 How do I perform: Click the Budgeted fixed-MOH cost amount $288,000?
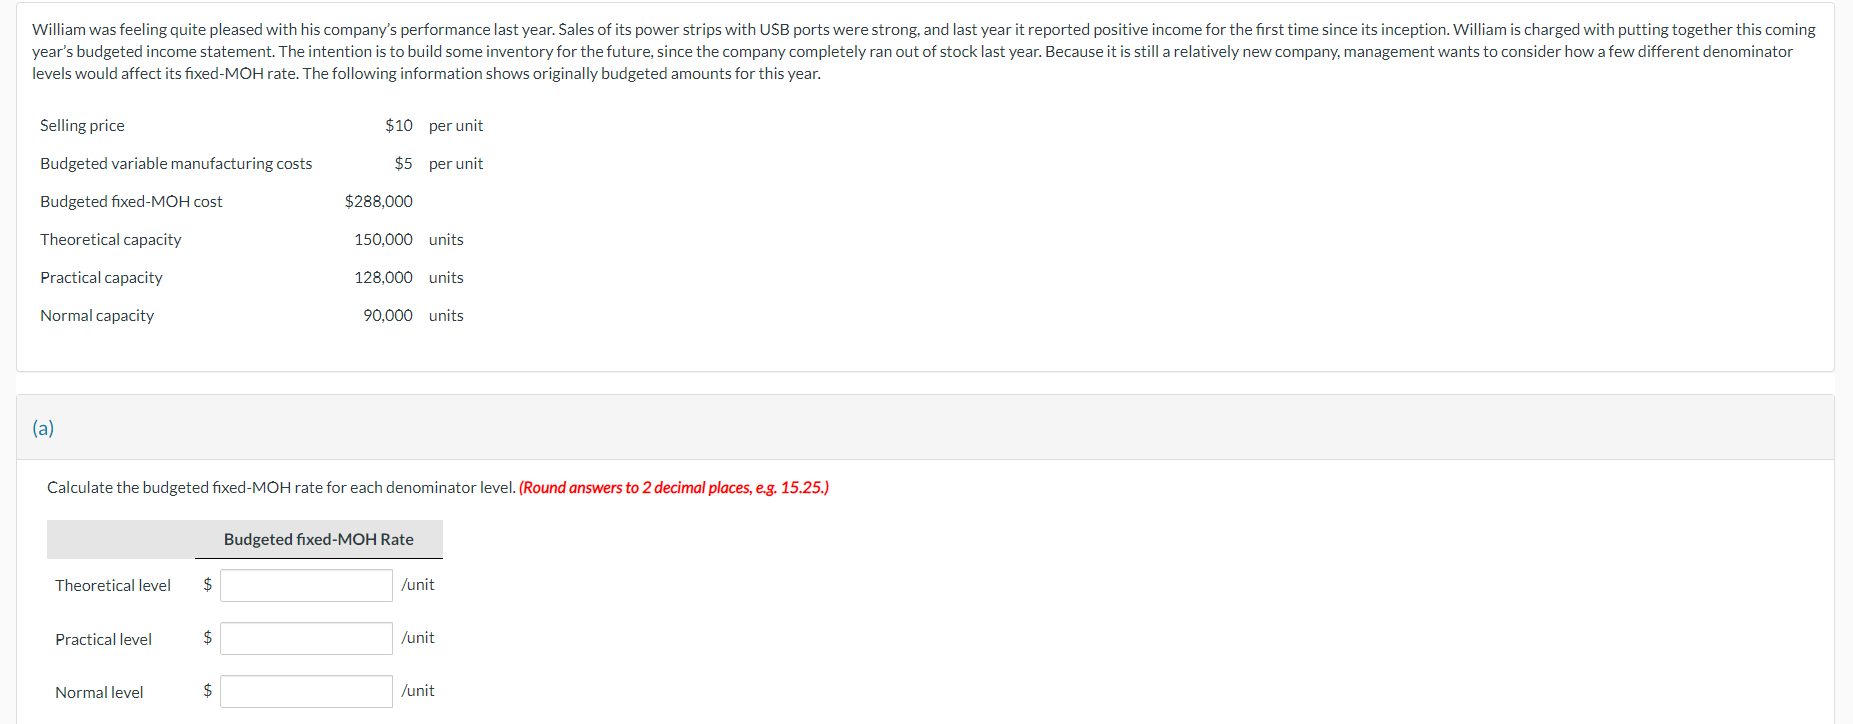379,201
